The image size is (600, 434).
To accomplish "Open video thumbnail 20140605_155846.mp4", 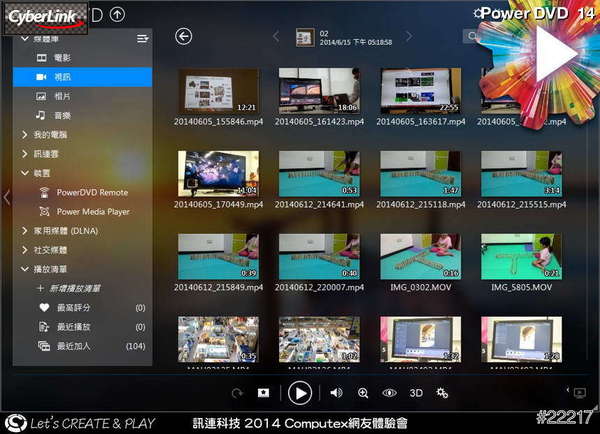I will click(218, 91).
